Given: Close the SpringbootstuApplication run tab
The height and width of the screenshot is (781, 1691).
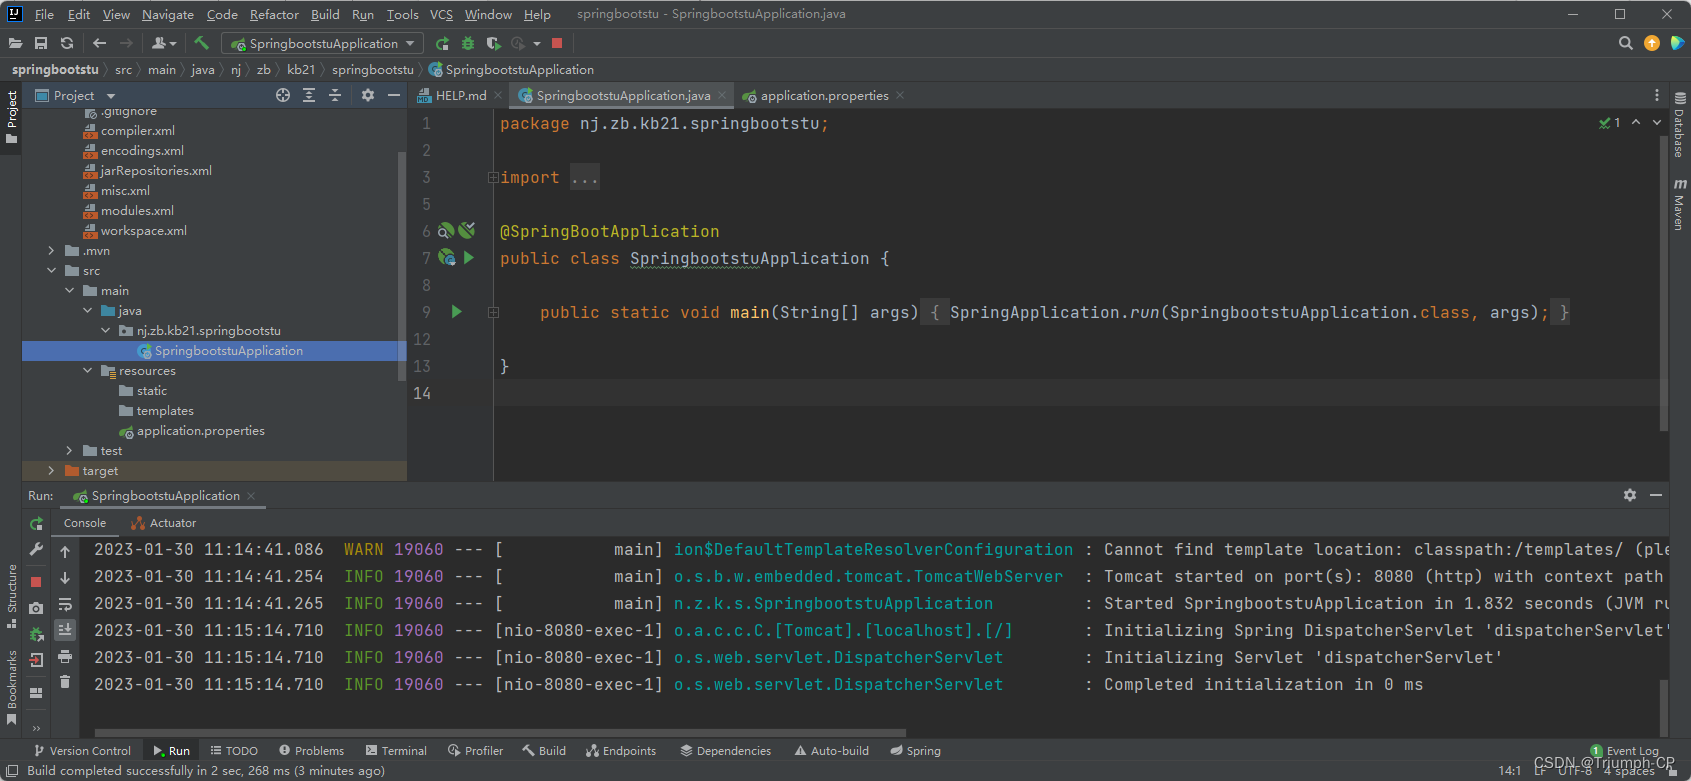Looking at the screenshot, I should (251, 496).
